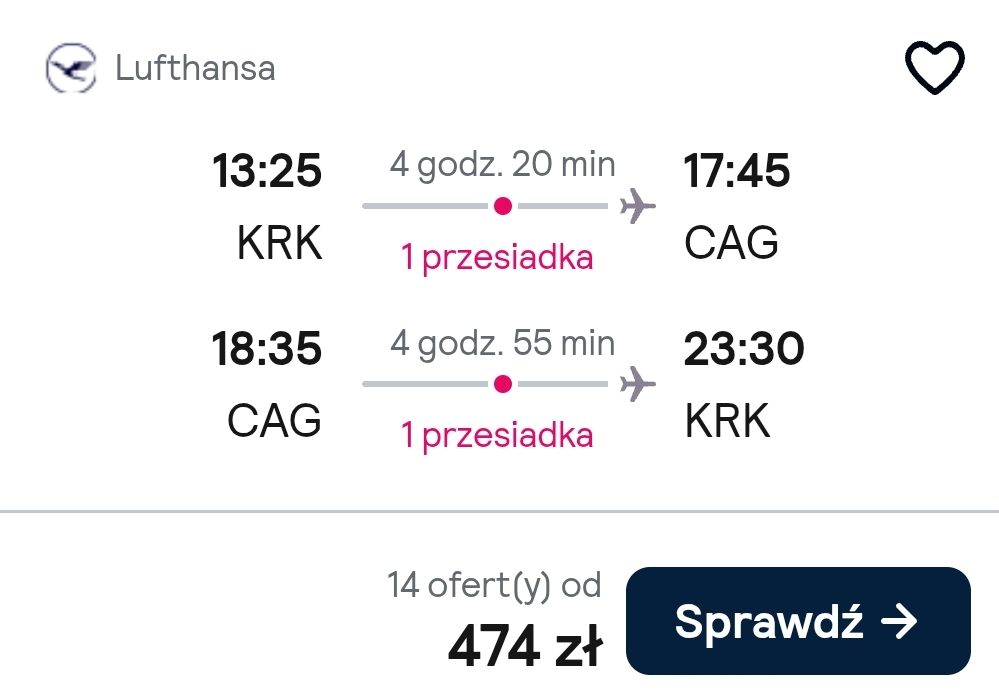999x699 pixels.
Task: Click outbound duration 4 godz. 20 min
Action: coord(503,165)
